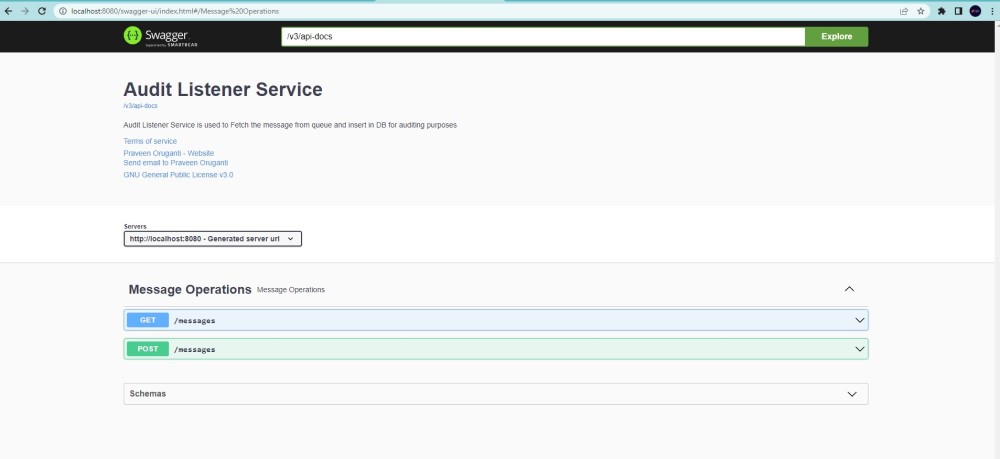
Task: Click the green Explore button
Action: (x=837, y=36)
